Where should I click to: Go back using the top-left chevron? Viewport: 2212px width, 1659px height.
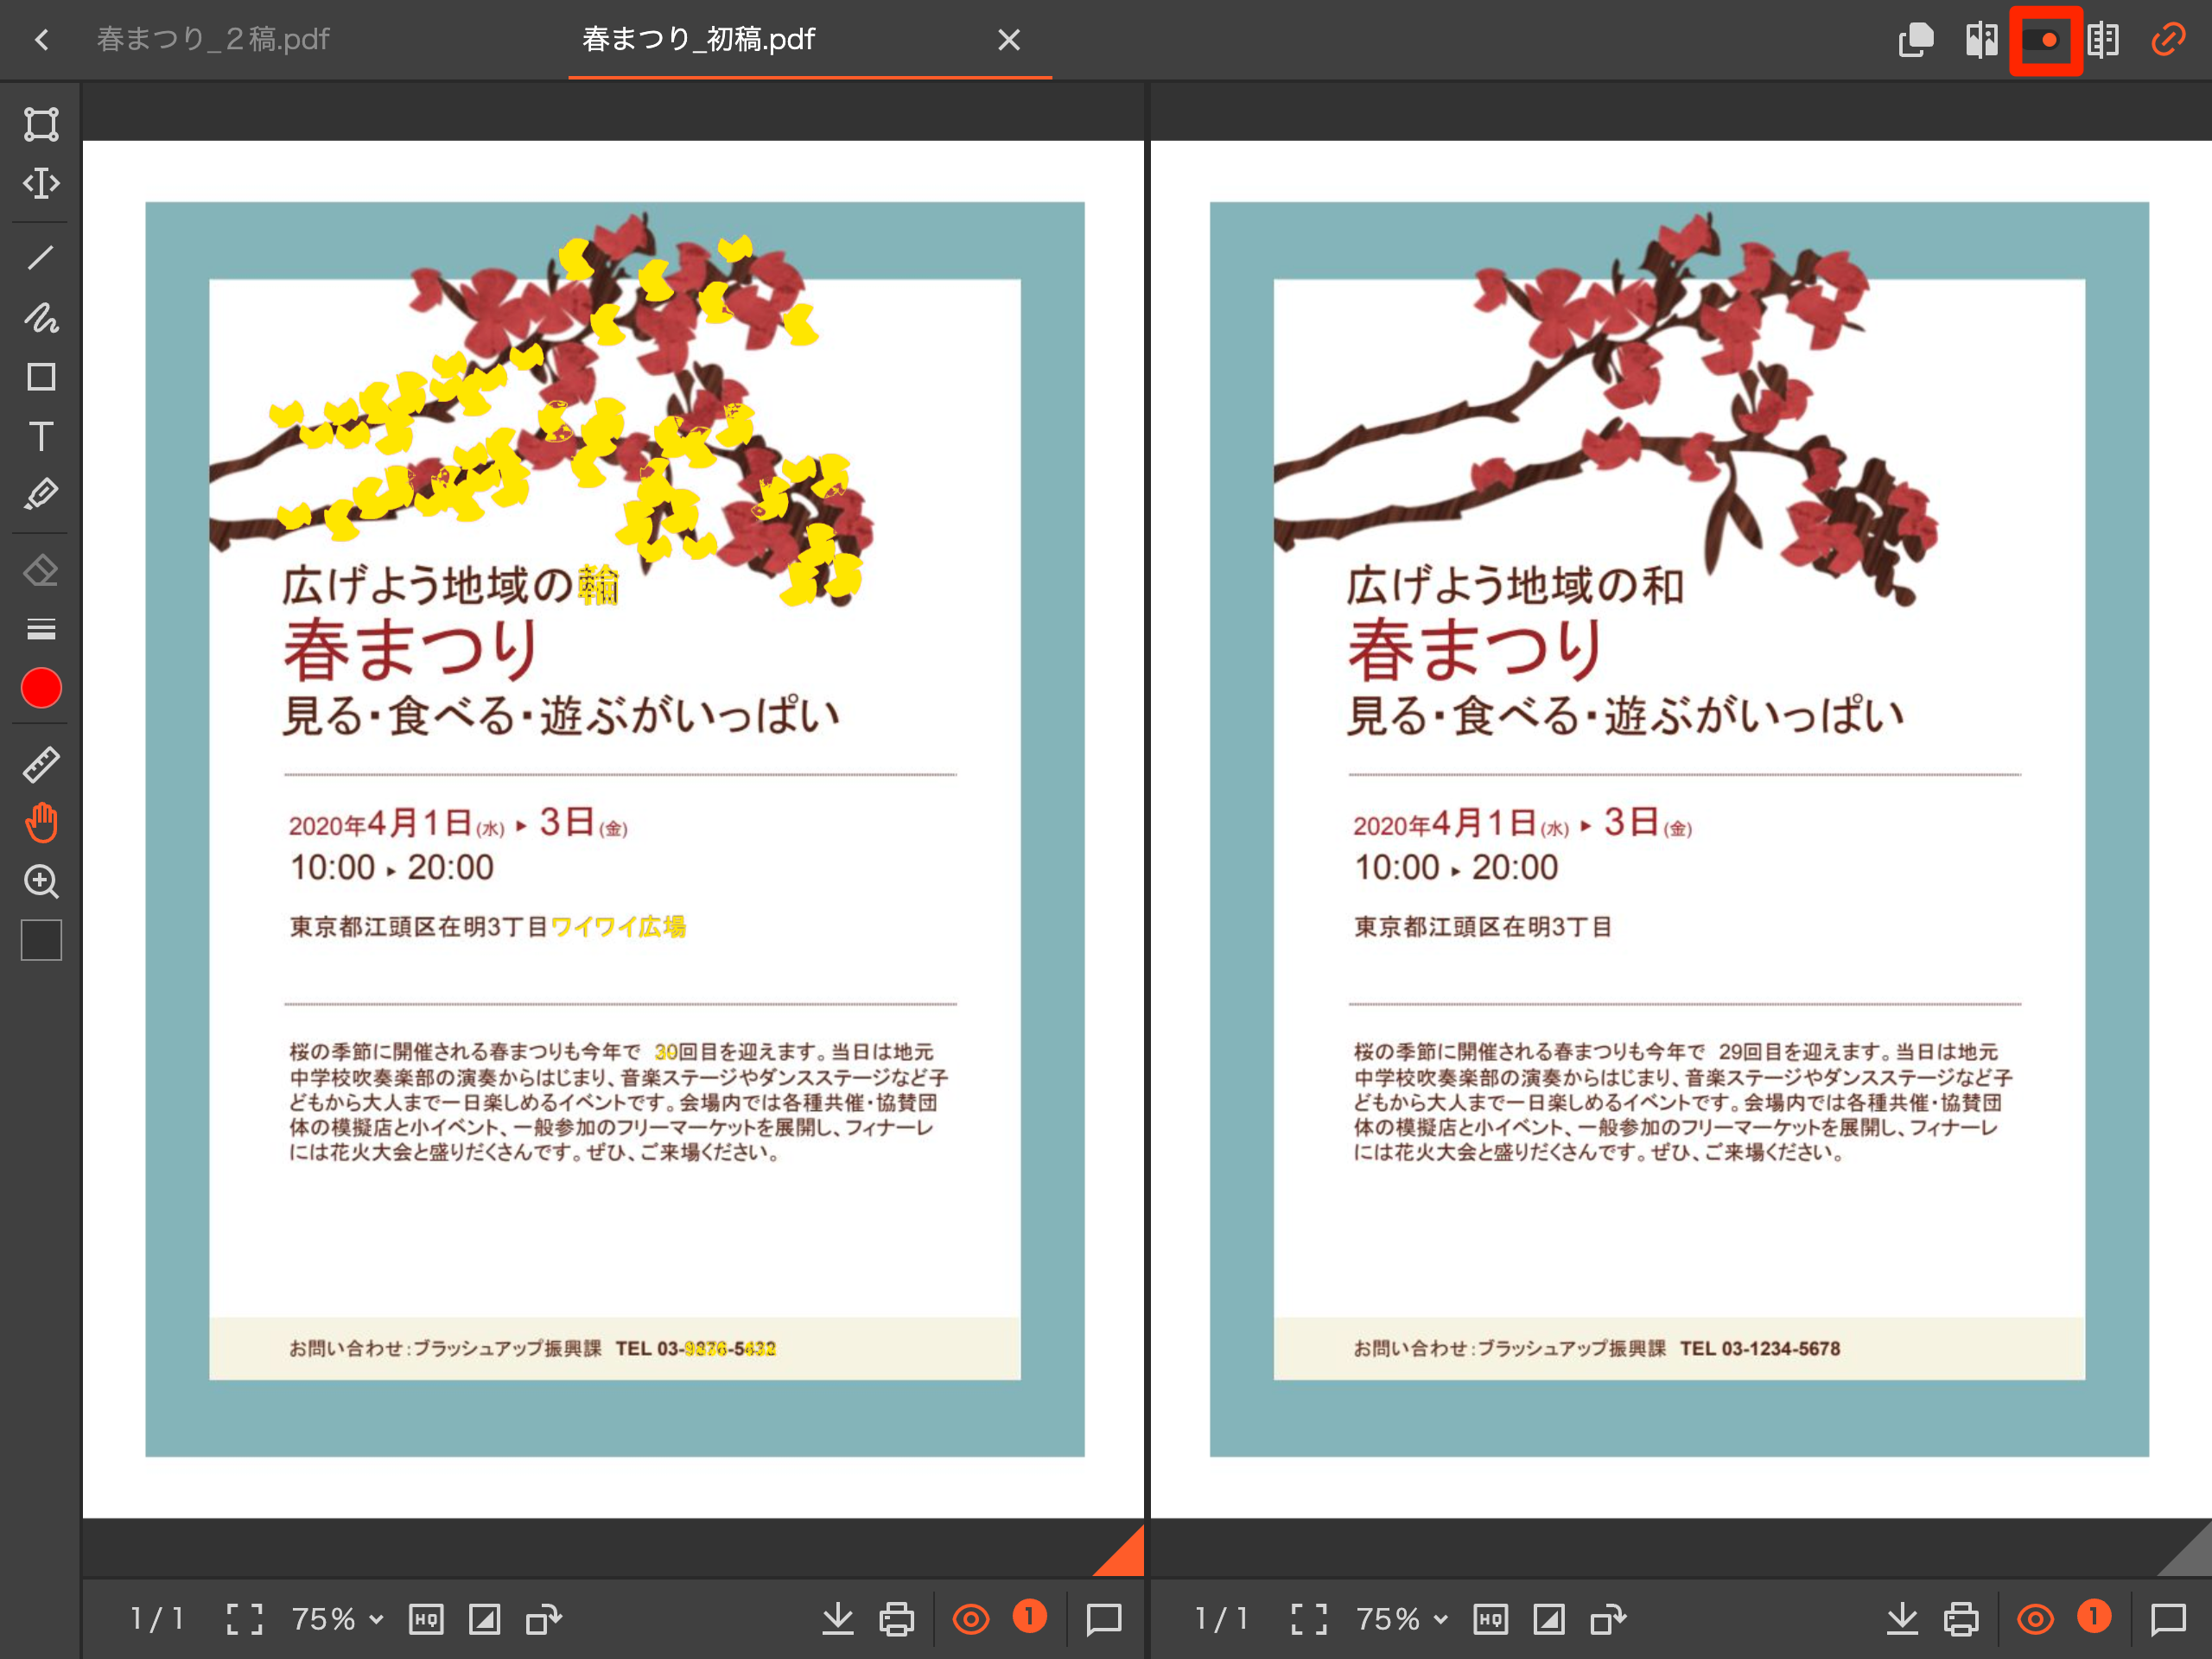[41, 40]
